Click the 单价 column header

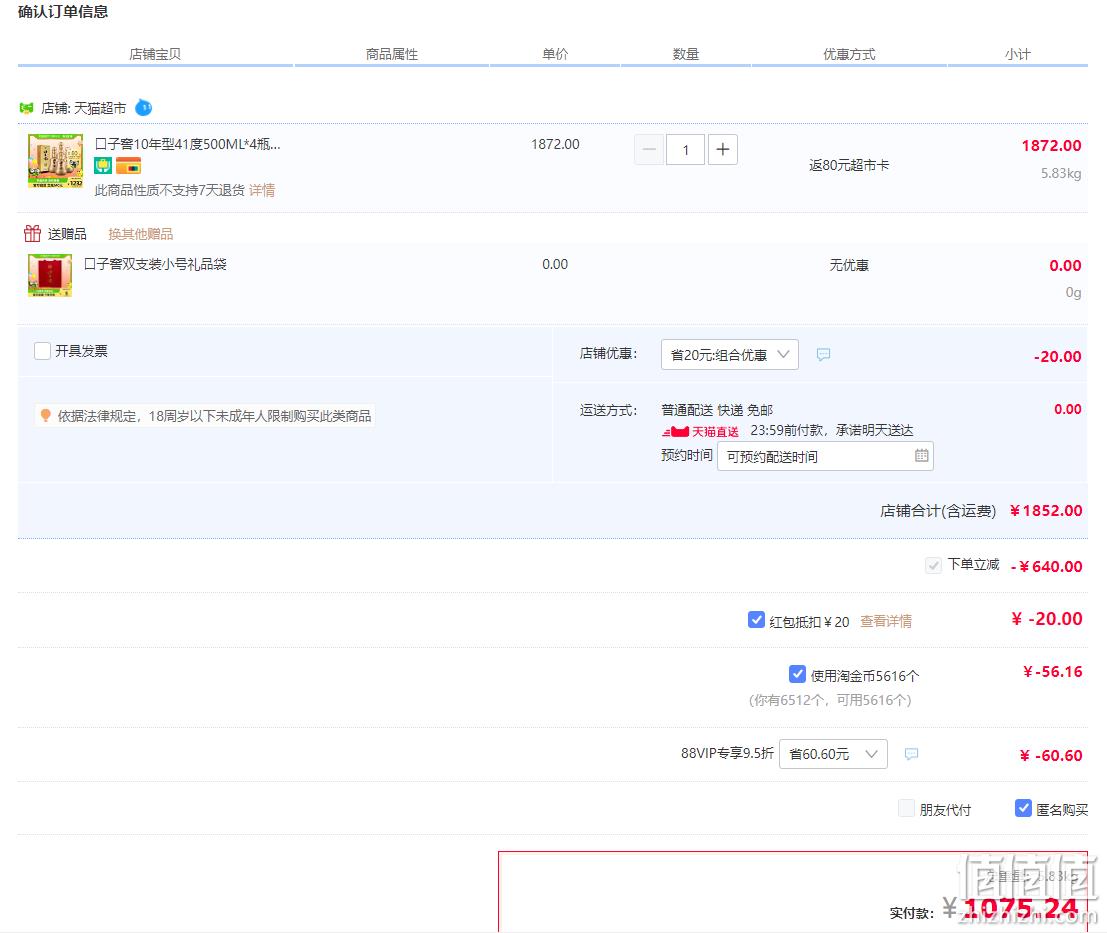coord(555,54)
